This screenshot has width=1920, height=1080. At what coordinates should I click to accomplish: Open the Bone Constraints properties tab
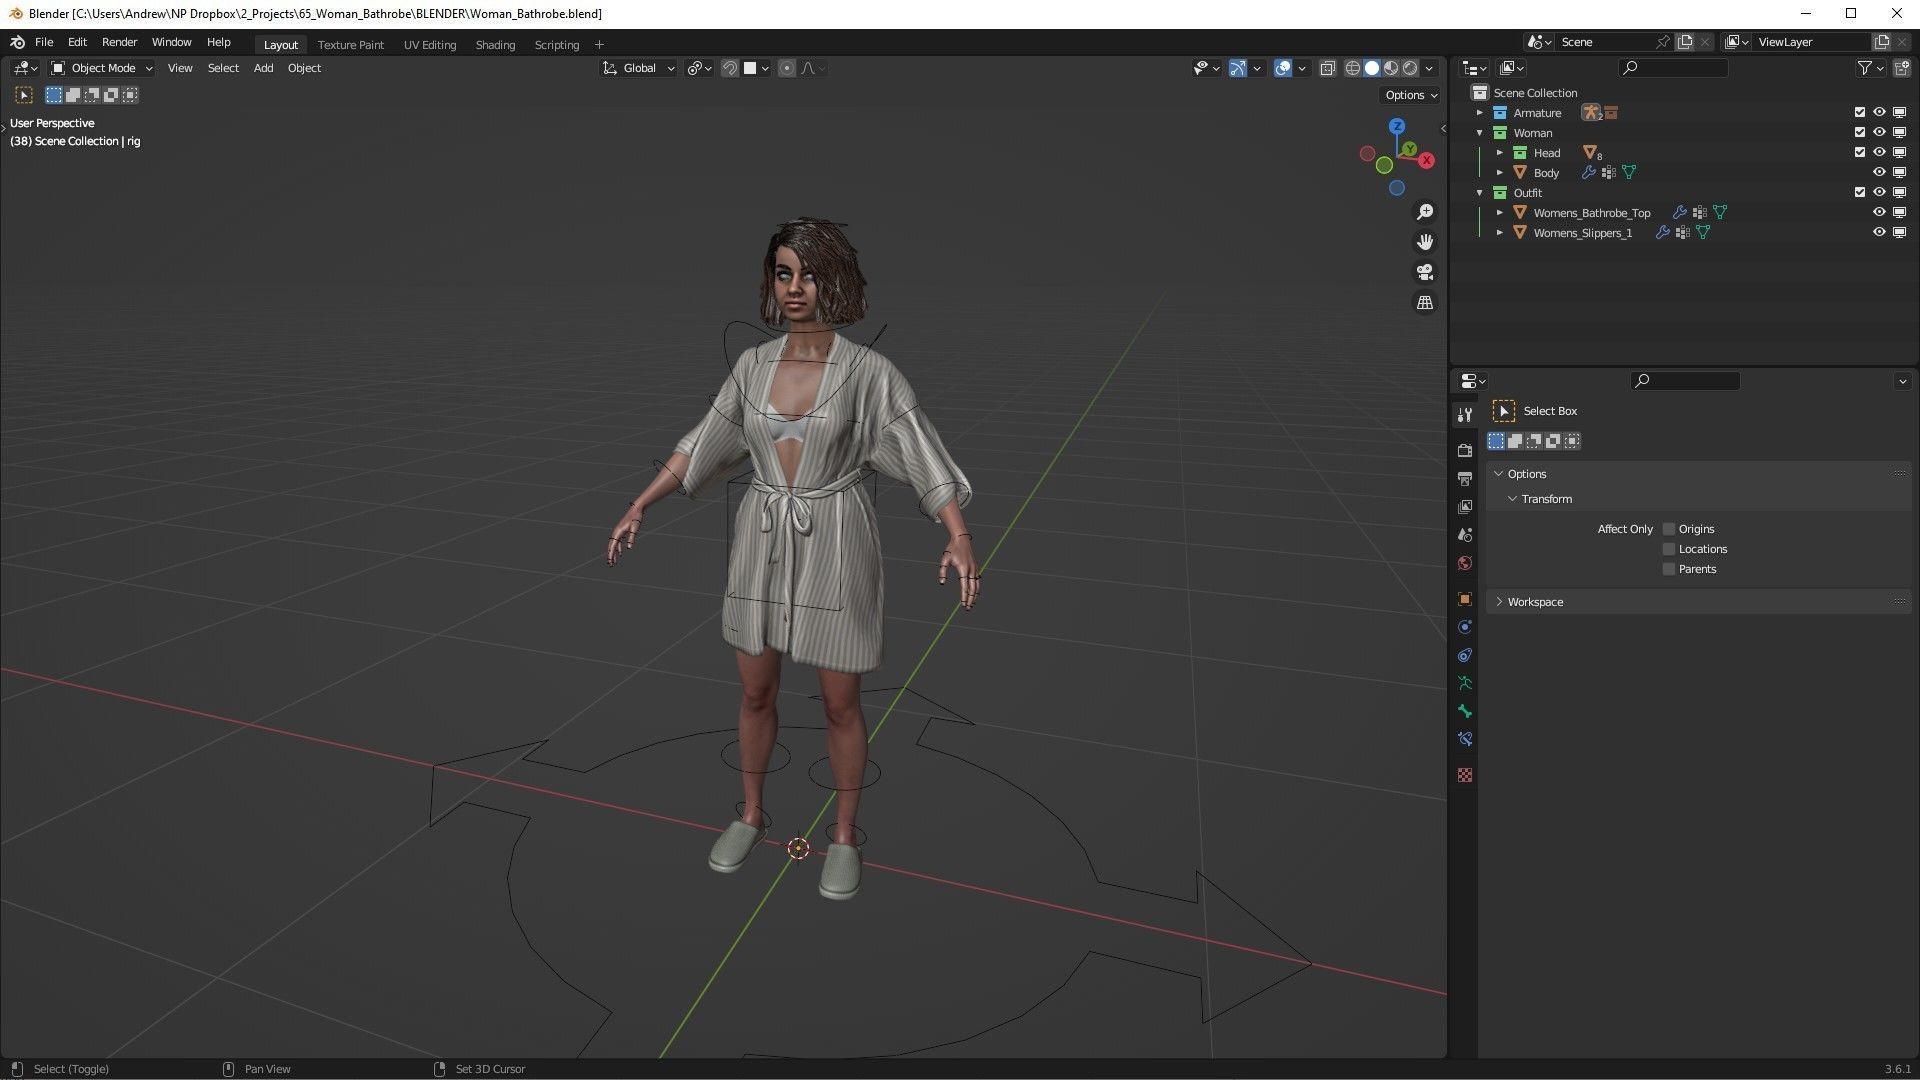tap(1464, 739)
